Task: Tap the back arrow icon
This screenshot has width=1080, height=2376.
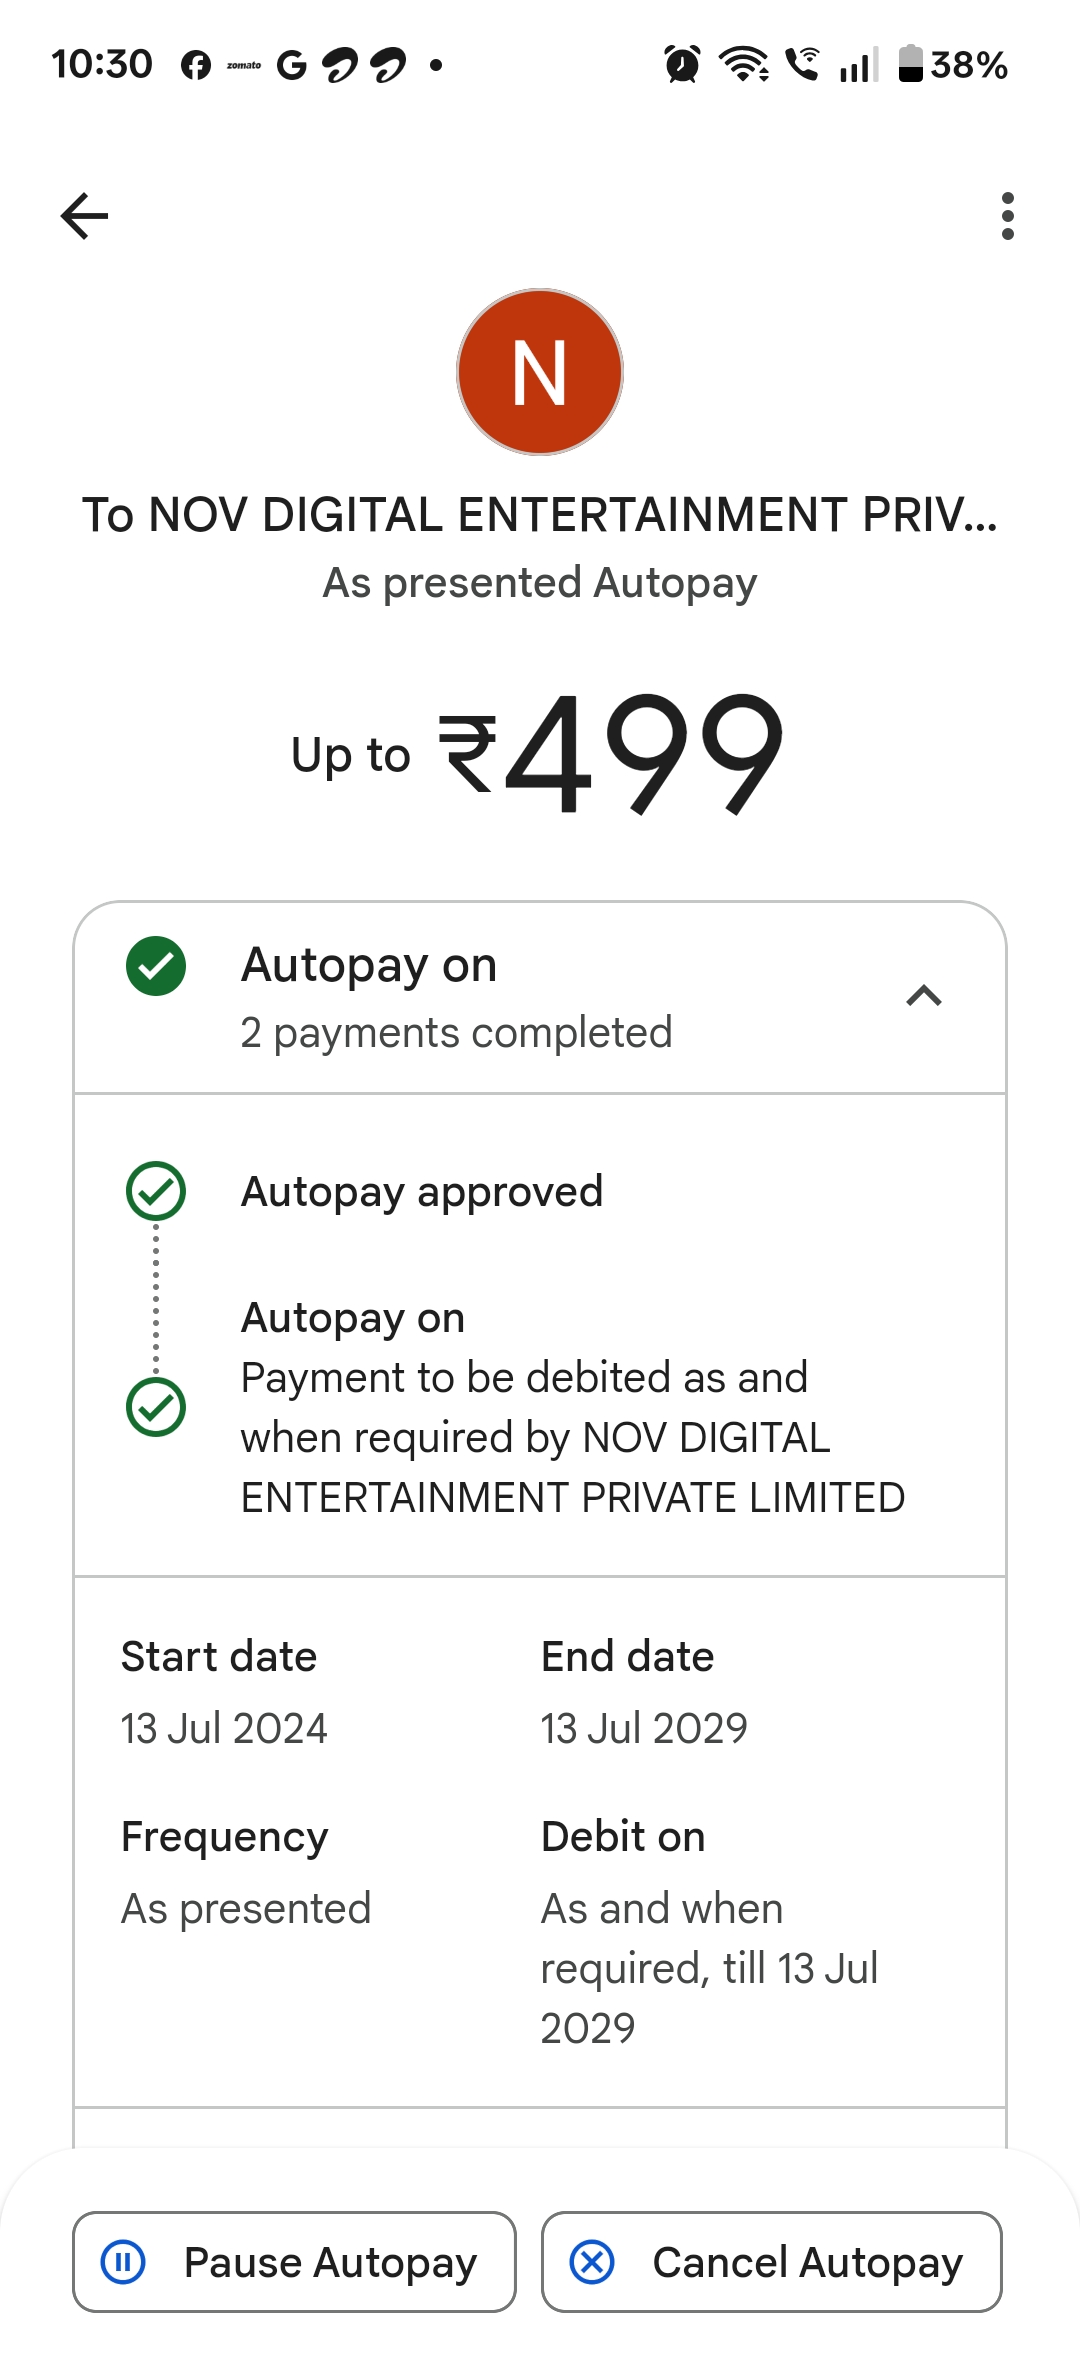Action: [x=84, y=216]
